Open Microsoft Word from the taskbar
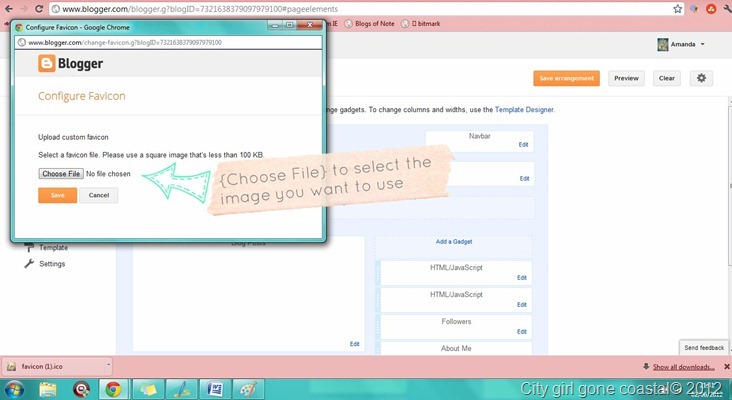 (215, 389)
